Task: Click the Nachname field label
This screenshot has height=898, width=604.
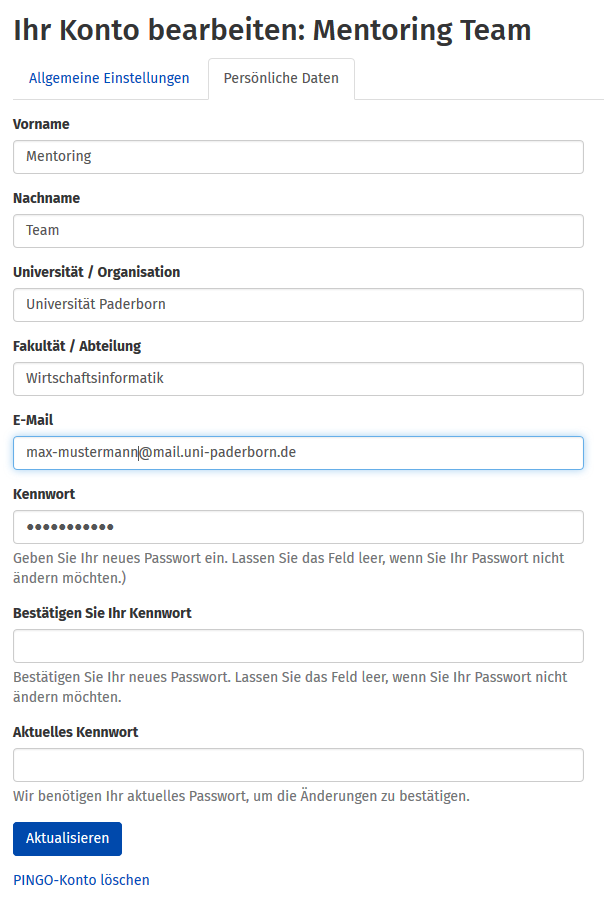Action: click(x=46, y=198)
